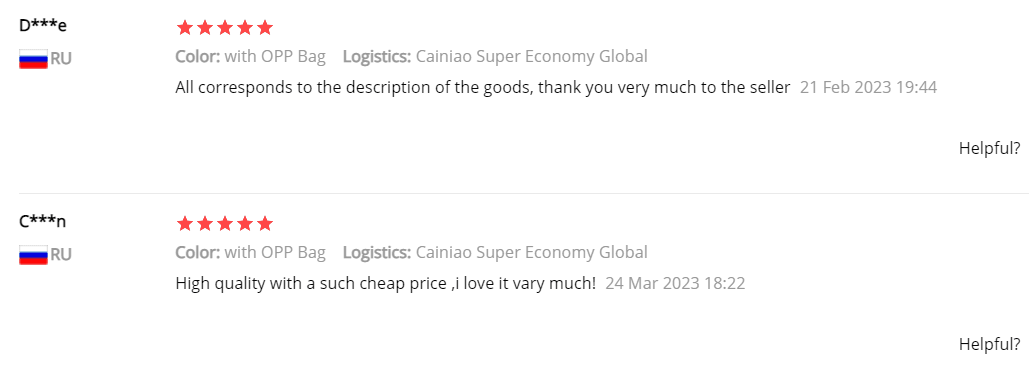This screenshot has width=1029, height=379.
Task: Click the RU country label under C***n
Action: point(61,255)
